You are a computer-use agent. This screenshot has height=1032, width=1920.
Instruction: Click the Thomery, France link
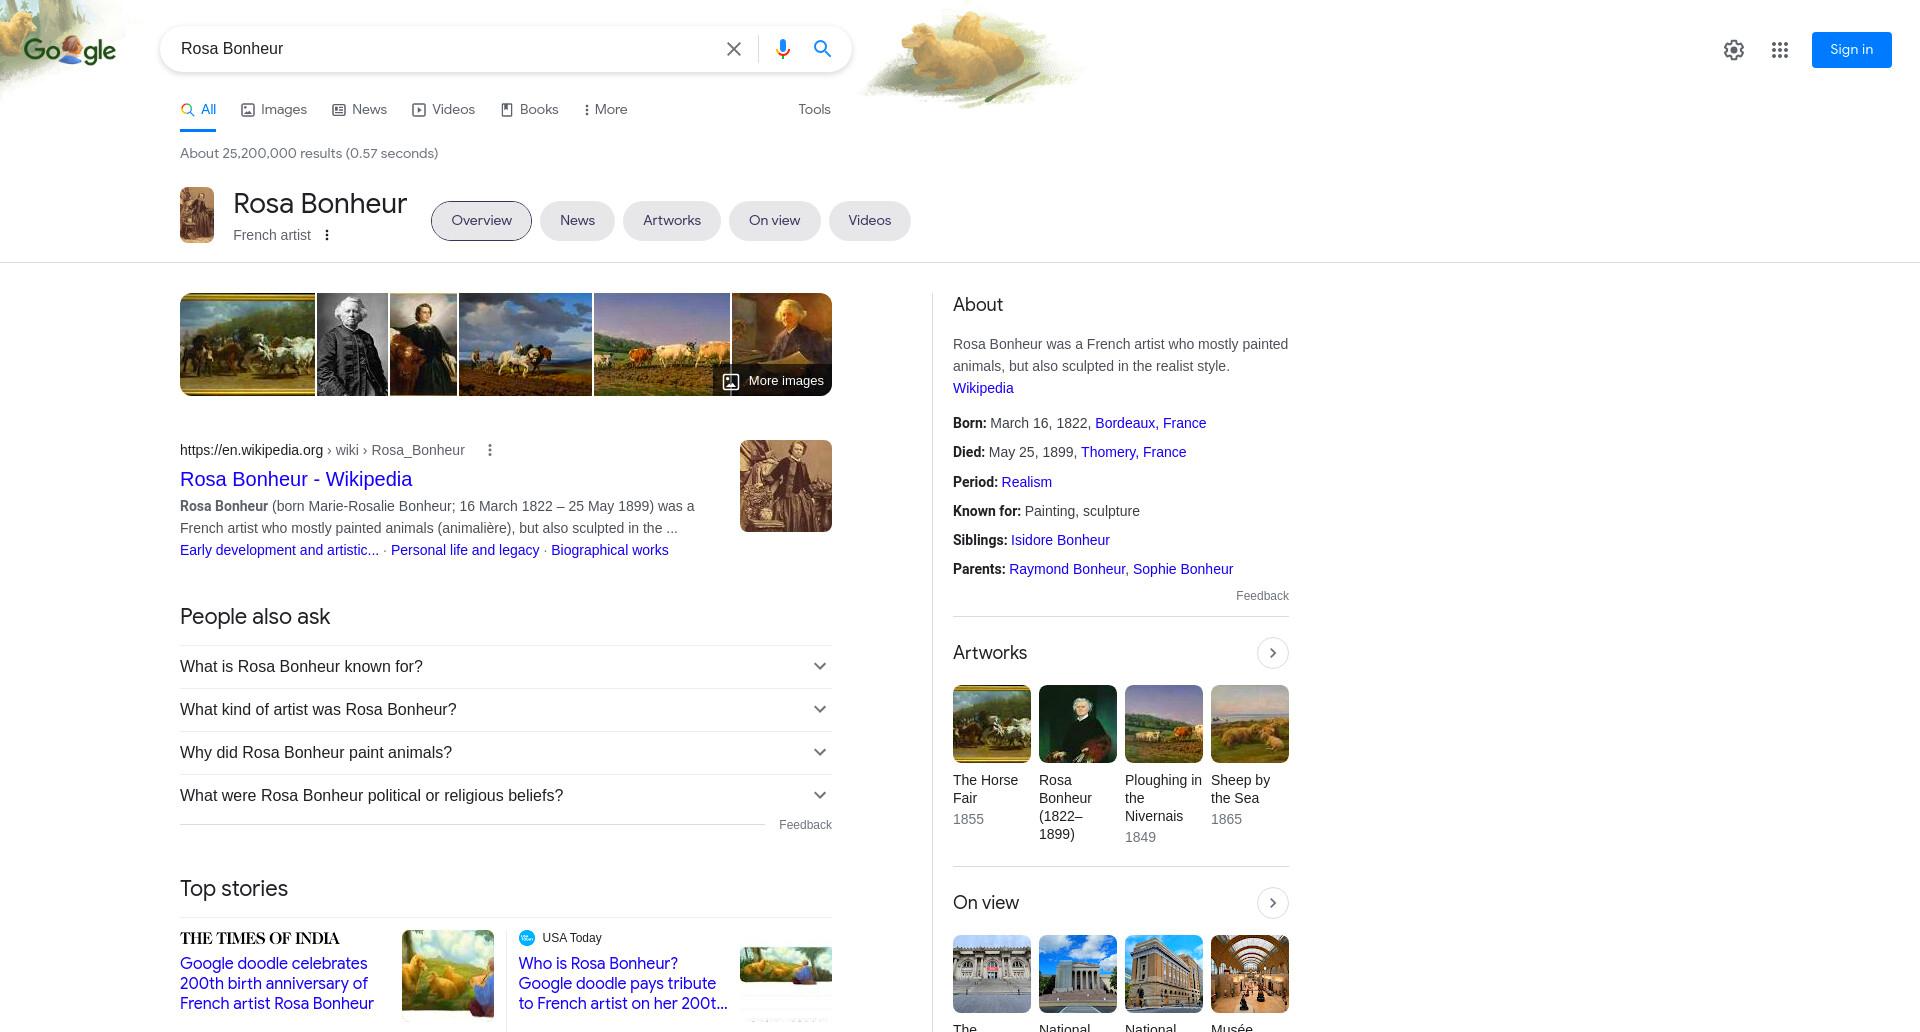coord(1134,453)
